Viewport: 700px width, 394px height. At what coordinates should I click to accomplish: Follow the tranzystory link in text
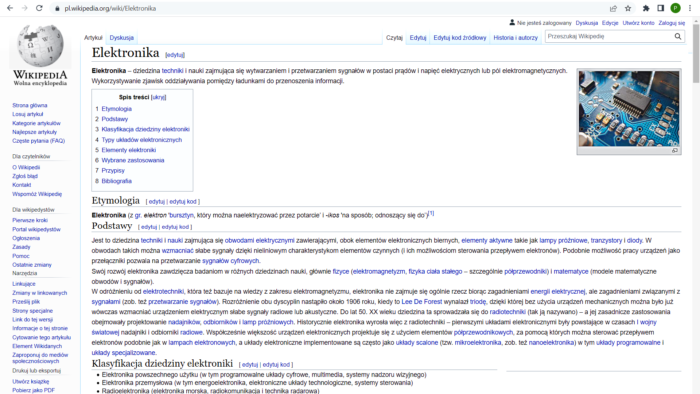click(x=606, y=241)
